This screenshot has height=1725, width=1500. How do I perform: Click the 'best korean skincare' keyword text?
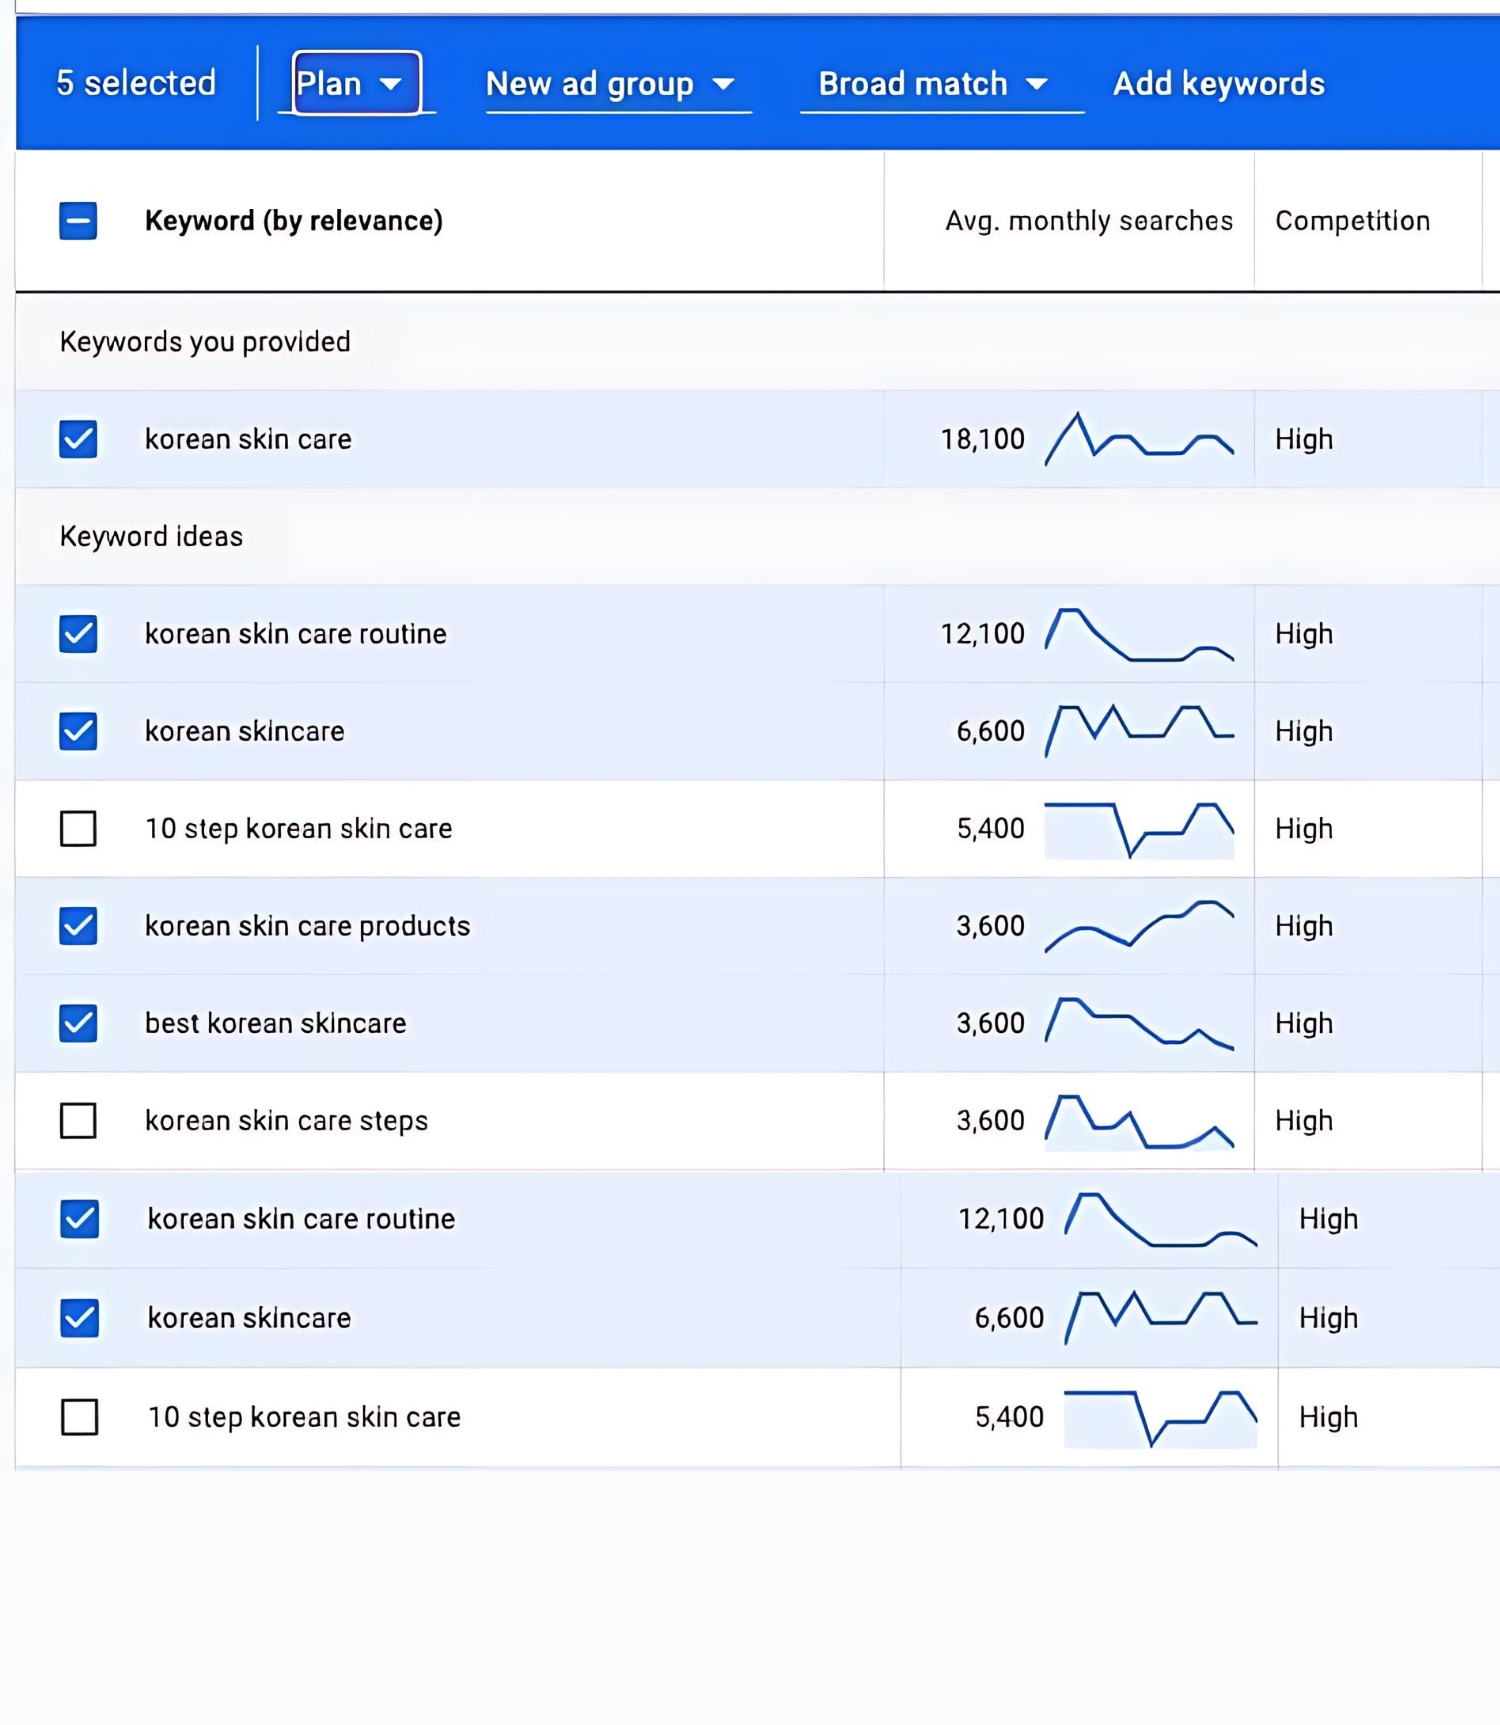[275, 1023]
